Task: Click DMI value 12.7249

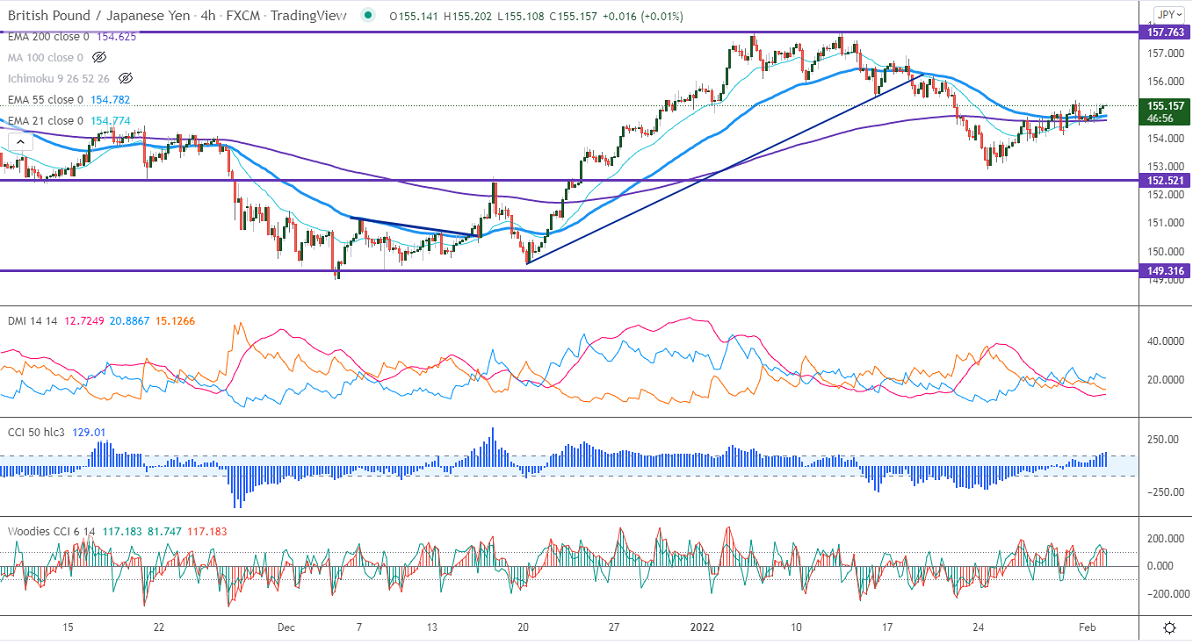Action: point(84,321)
